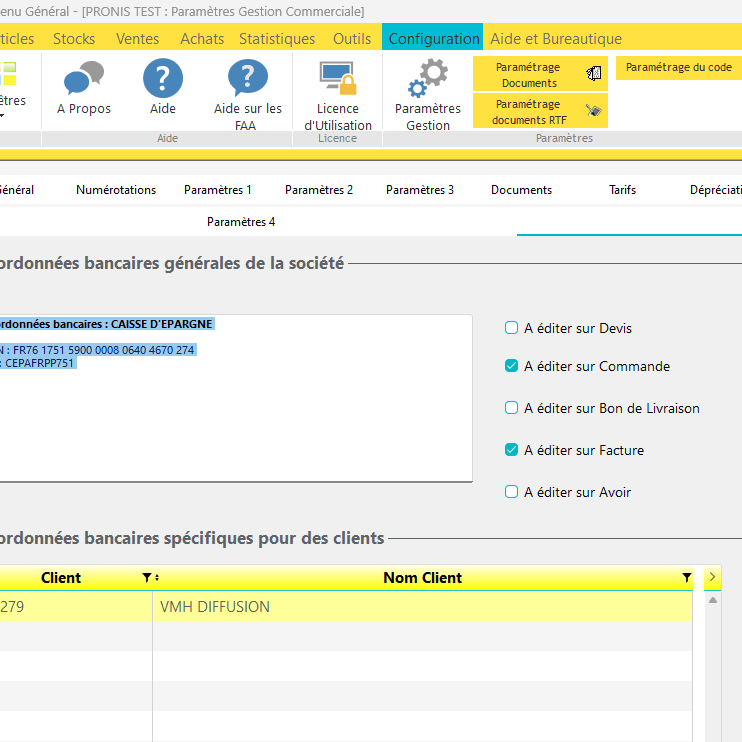Enable A éditer sur Devis checkbox

tap(512, 328)
